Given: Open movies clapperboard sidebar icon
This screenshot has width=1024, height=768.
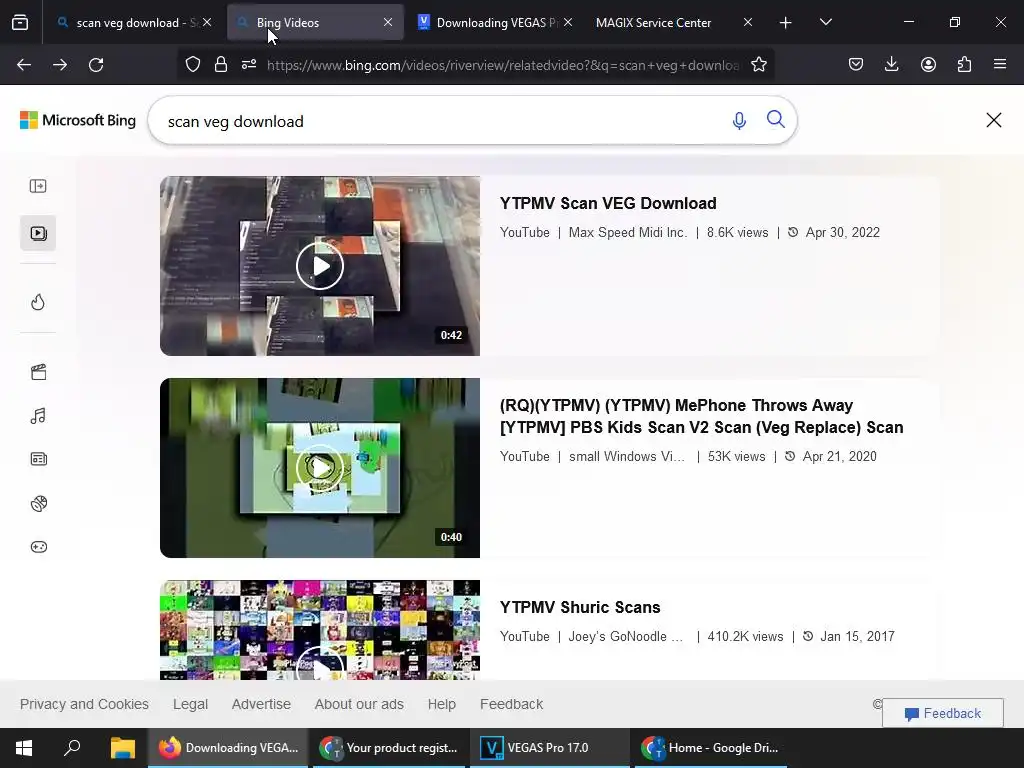Looking at the screenshot, I should (39, 372).
